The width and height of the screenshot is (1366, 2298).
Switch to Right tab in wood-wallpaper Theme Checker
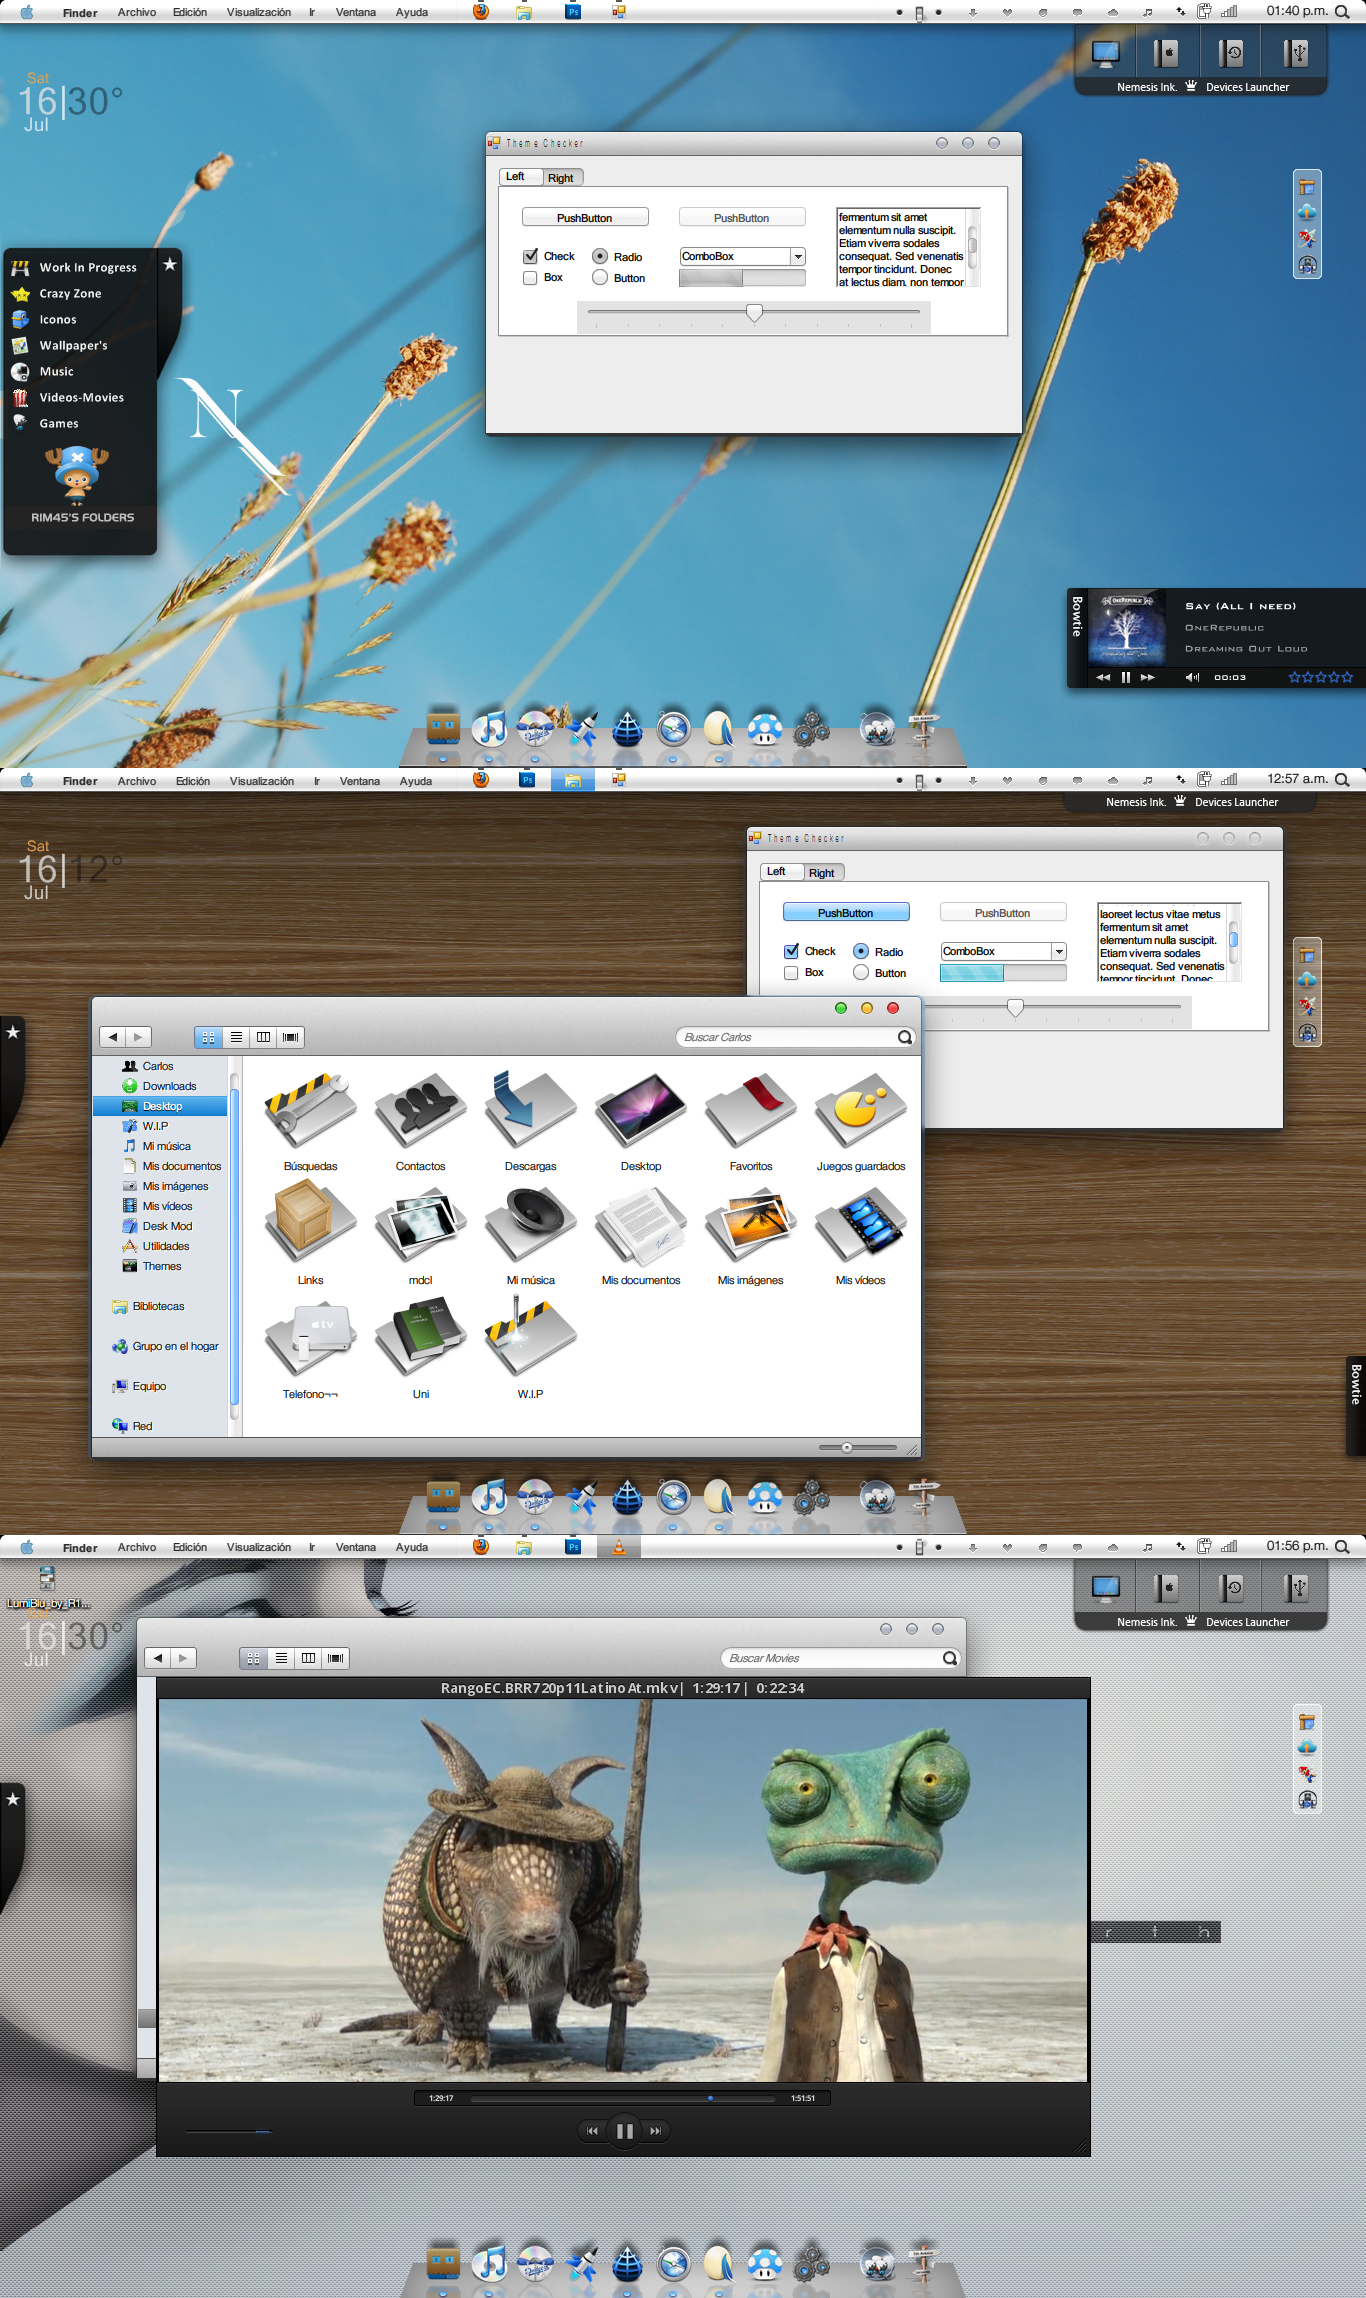[822, 873]
